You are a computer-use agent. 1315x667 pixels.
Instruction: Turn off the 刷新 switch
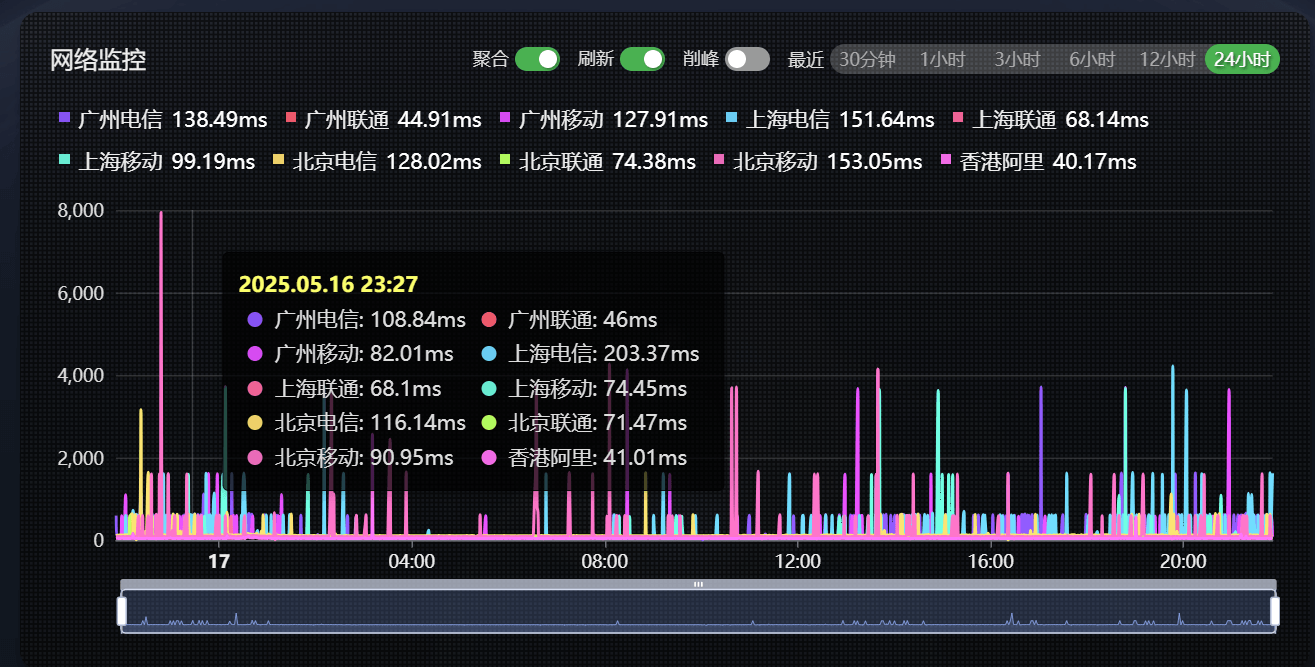click(642, 60)
